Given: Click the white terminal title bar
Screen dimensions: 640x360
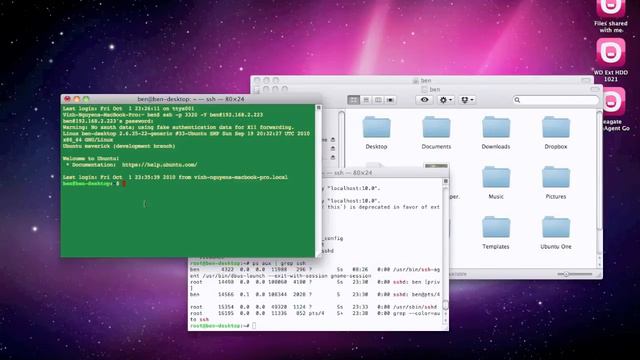Looking at the screenshot, I should click(384, 173).
